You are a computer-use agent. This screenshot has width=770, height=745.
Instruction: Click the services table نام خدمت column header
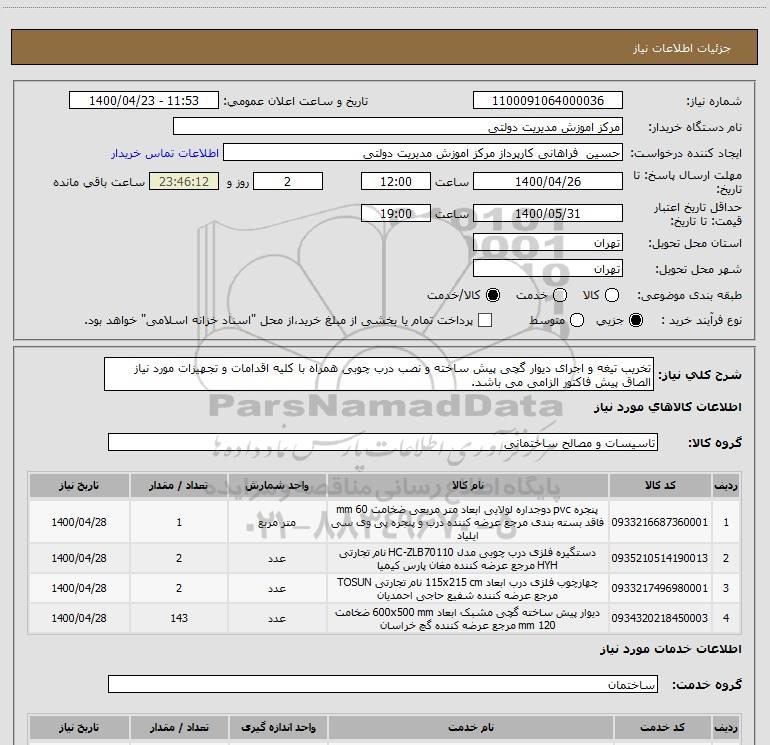click(x=470, y=727)
